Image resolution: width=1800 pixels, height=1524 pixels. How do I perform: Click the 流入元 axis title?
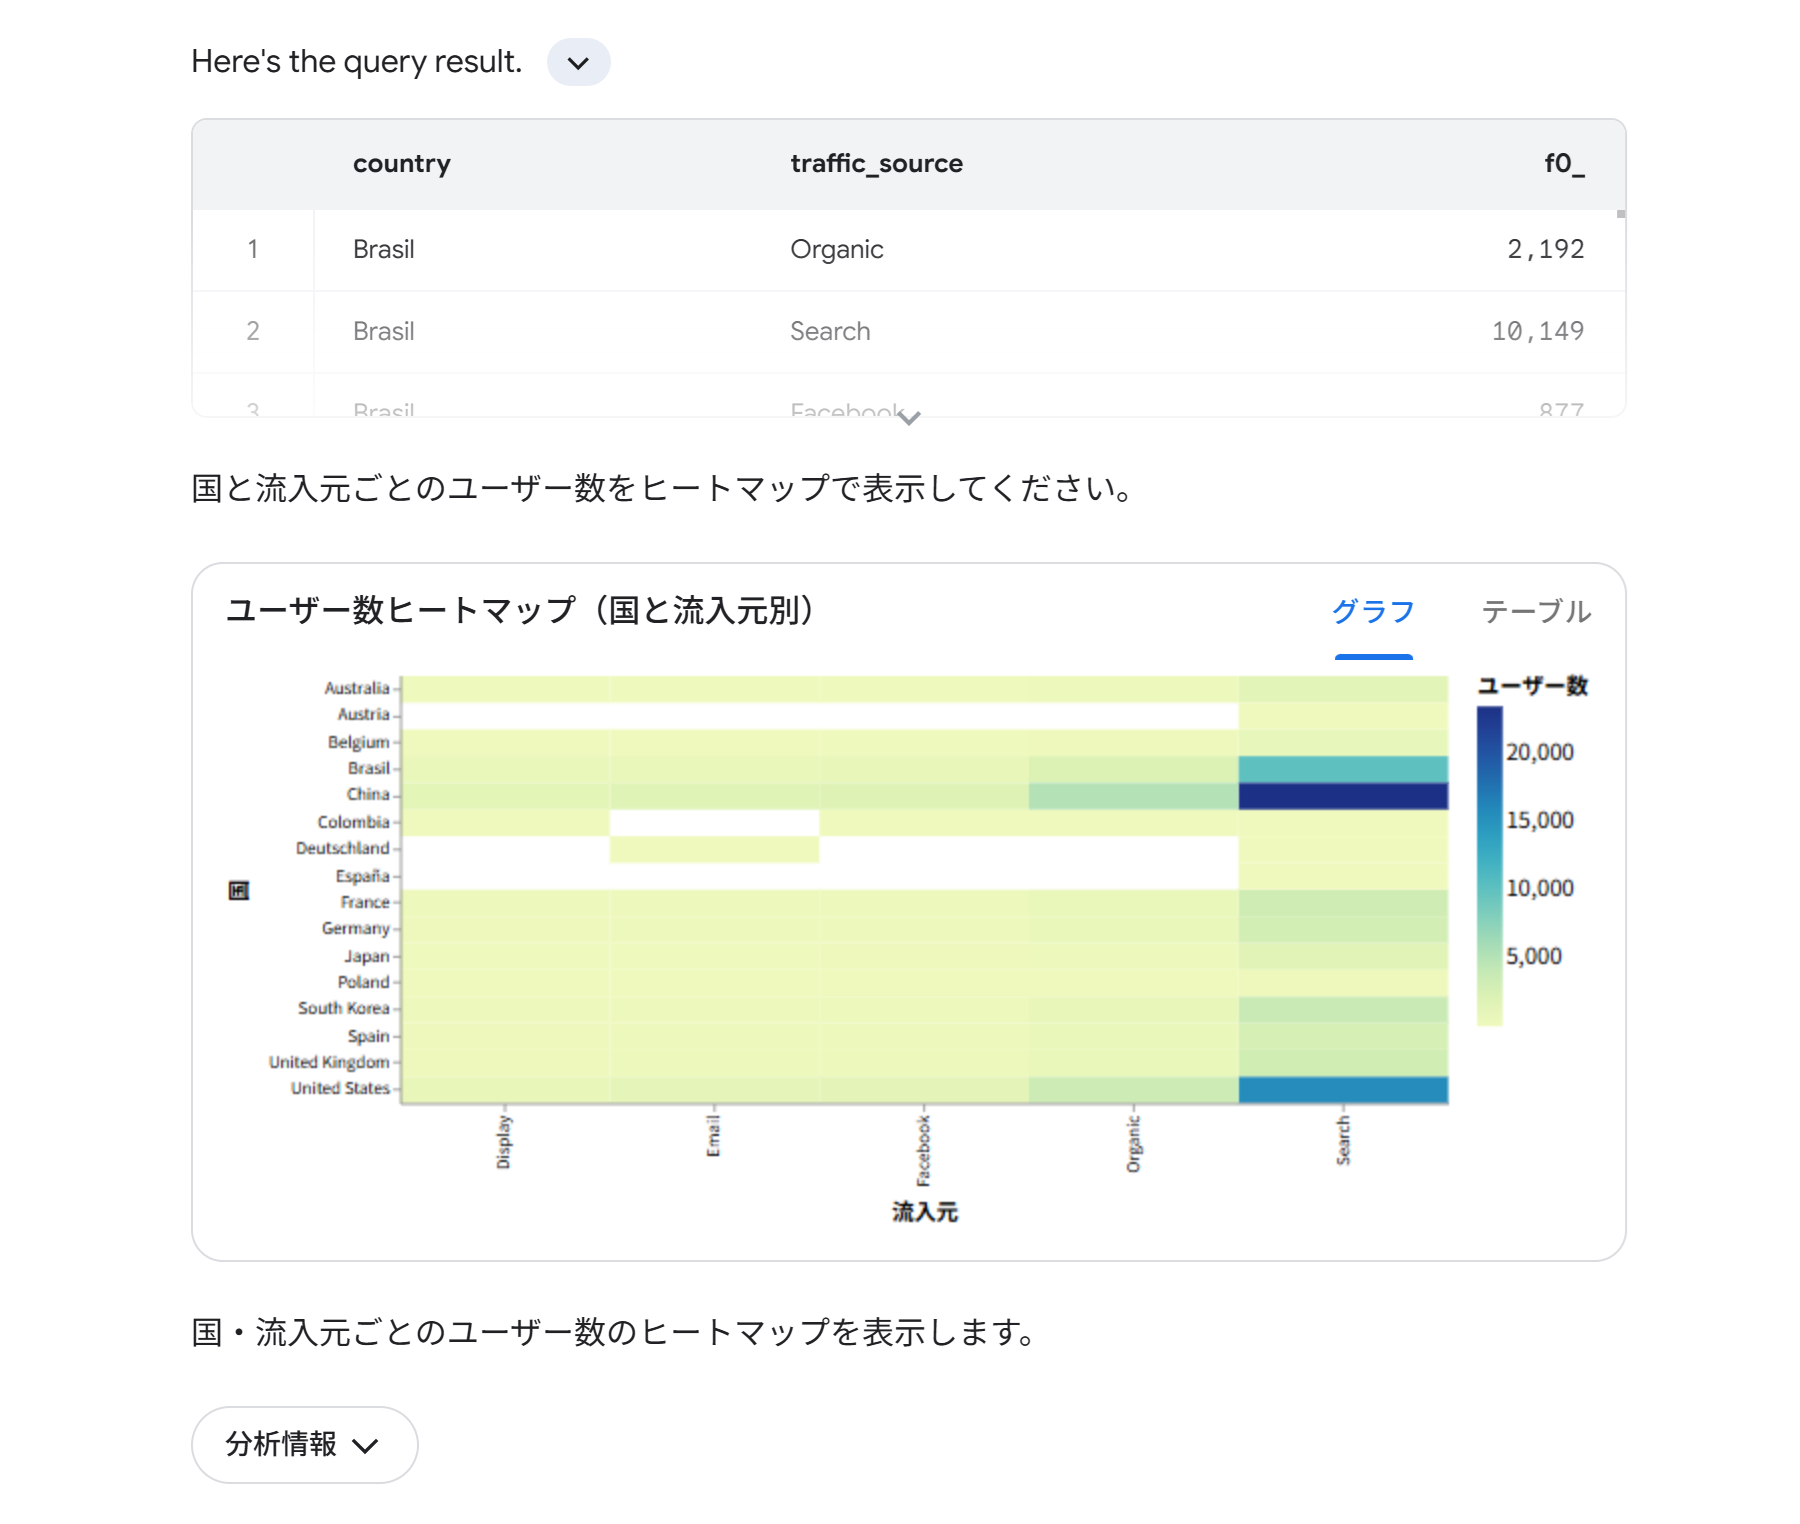tap(925, 1212)
